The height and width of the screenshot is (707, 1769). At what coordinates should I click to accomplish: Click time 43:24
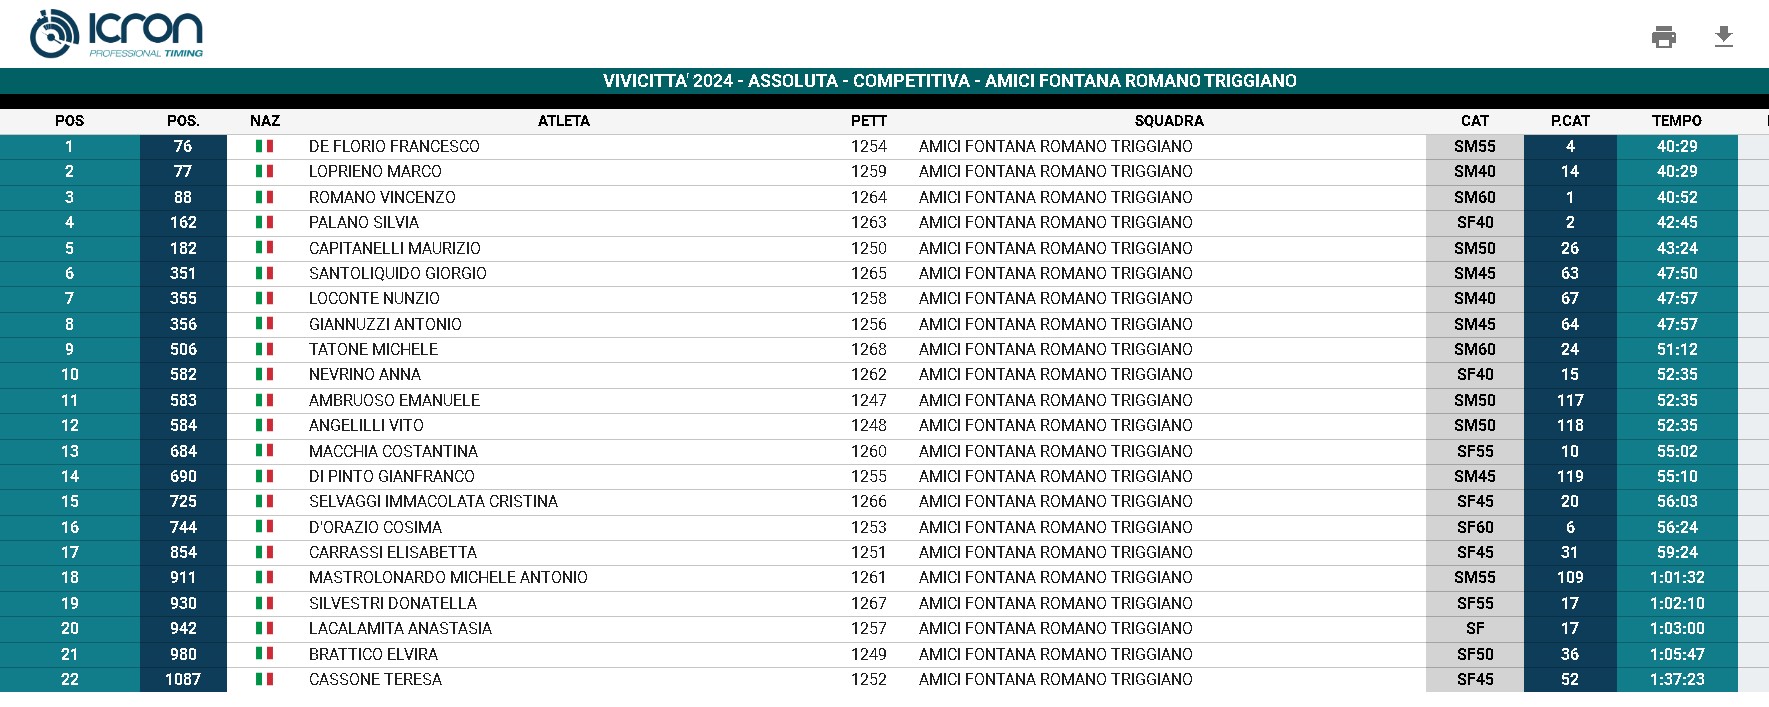(x=1677, y=248)
